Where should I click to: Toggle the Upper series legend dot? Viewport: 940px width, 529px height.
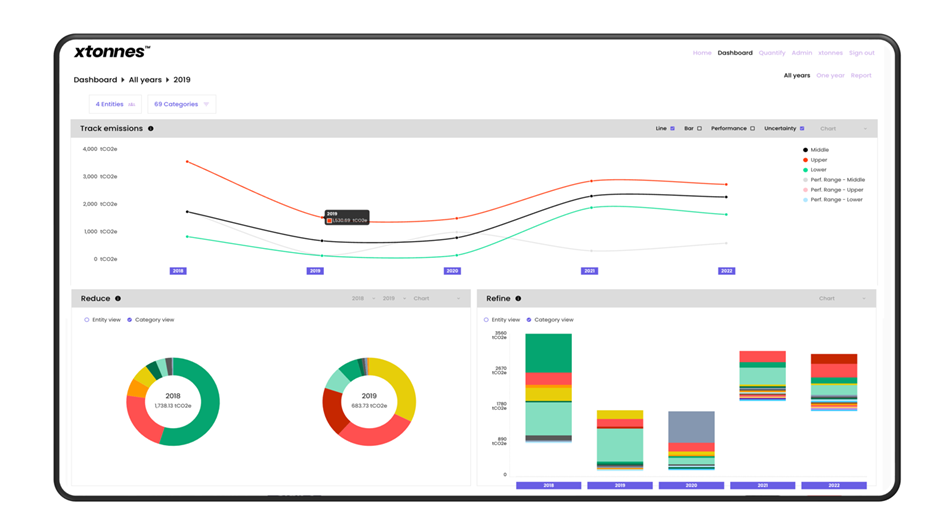pos(805,160)
